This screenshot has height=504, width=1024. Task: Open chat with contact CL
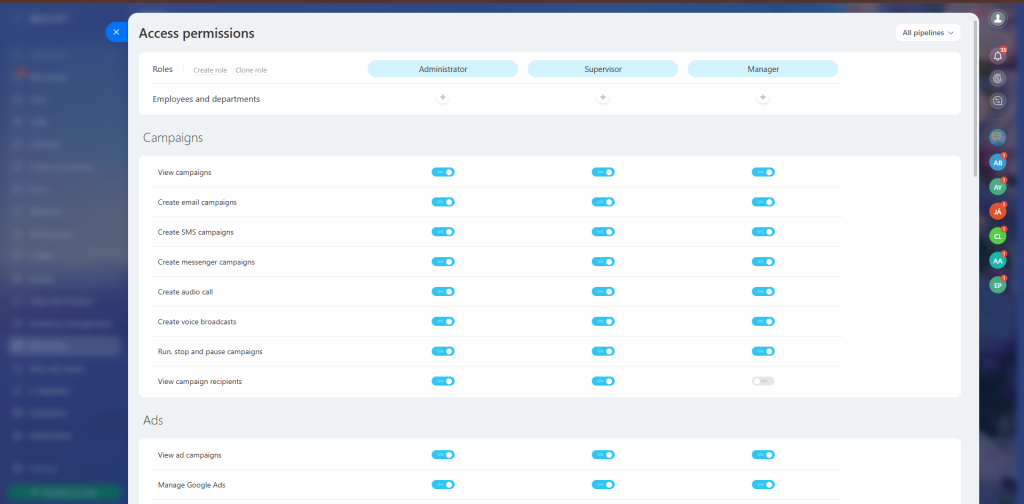coord(997,236)
